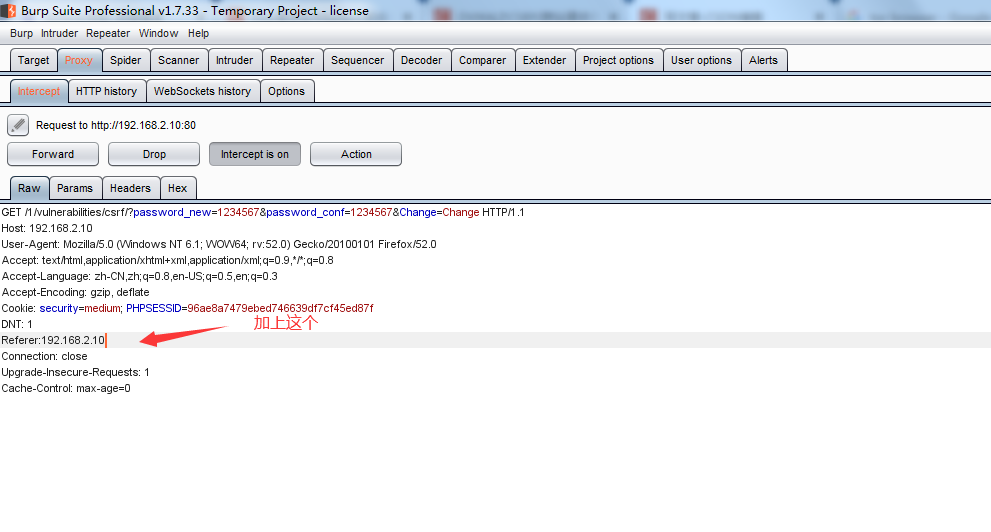Image resolution: width=991 pixels, height=532 pixels.
Task: Open the Window menu
Action: coord(159,33)
